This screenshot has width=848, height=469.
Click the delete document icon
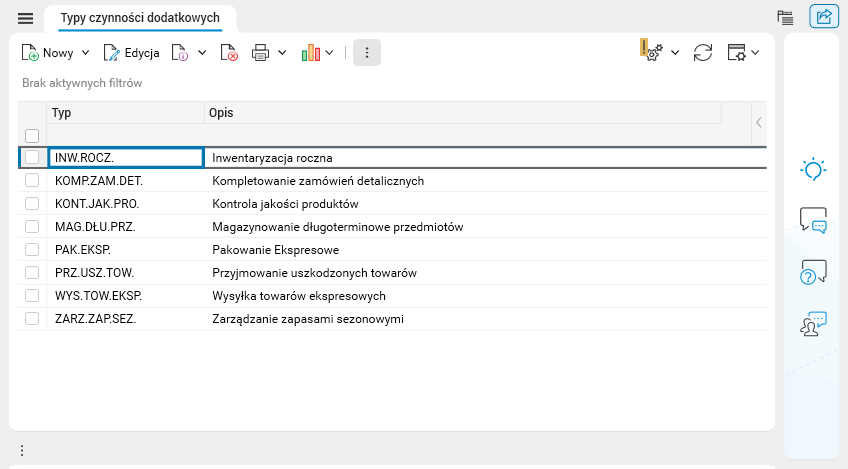pos(229,53)
